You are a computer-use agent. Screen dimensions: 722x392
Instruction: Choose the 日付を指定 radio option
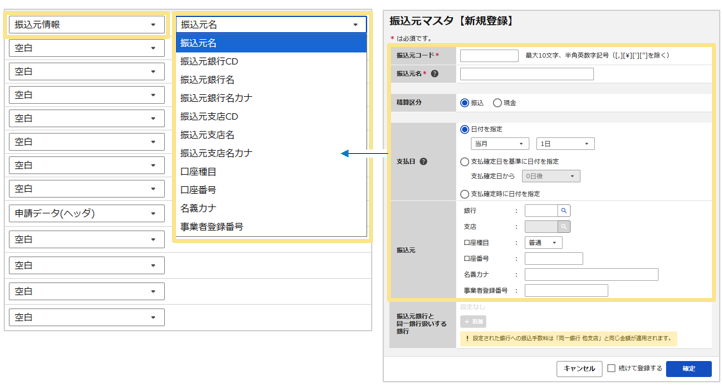pyautogui.click(x=465, y=129)
